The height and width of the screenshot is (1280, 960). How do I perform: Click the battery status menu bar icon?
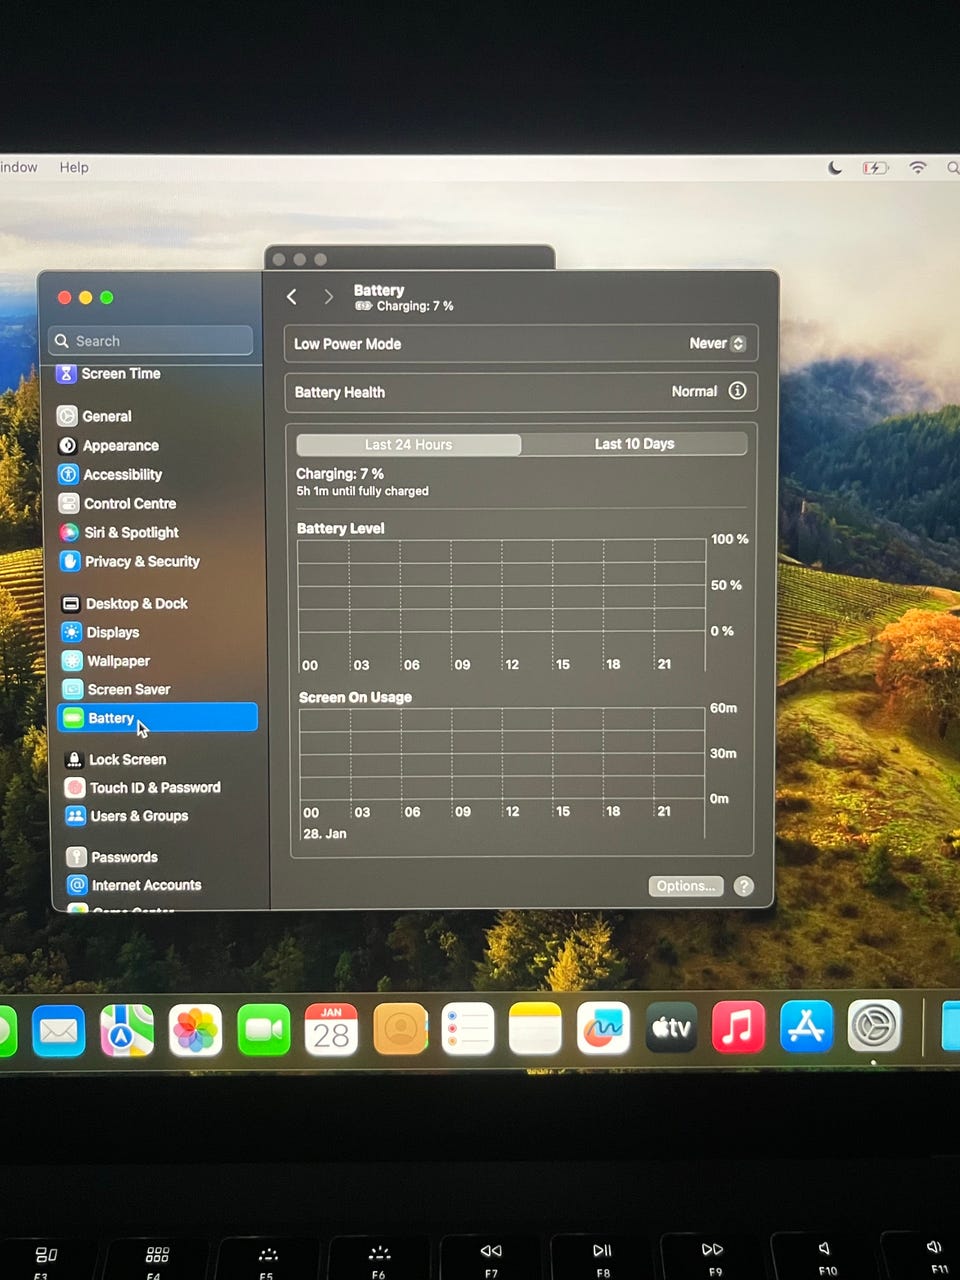pyautogui.click(x=875, y=168)
